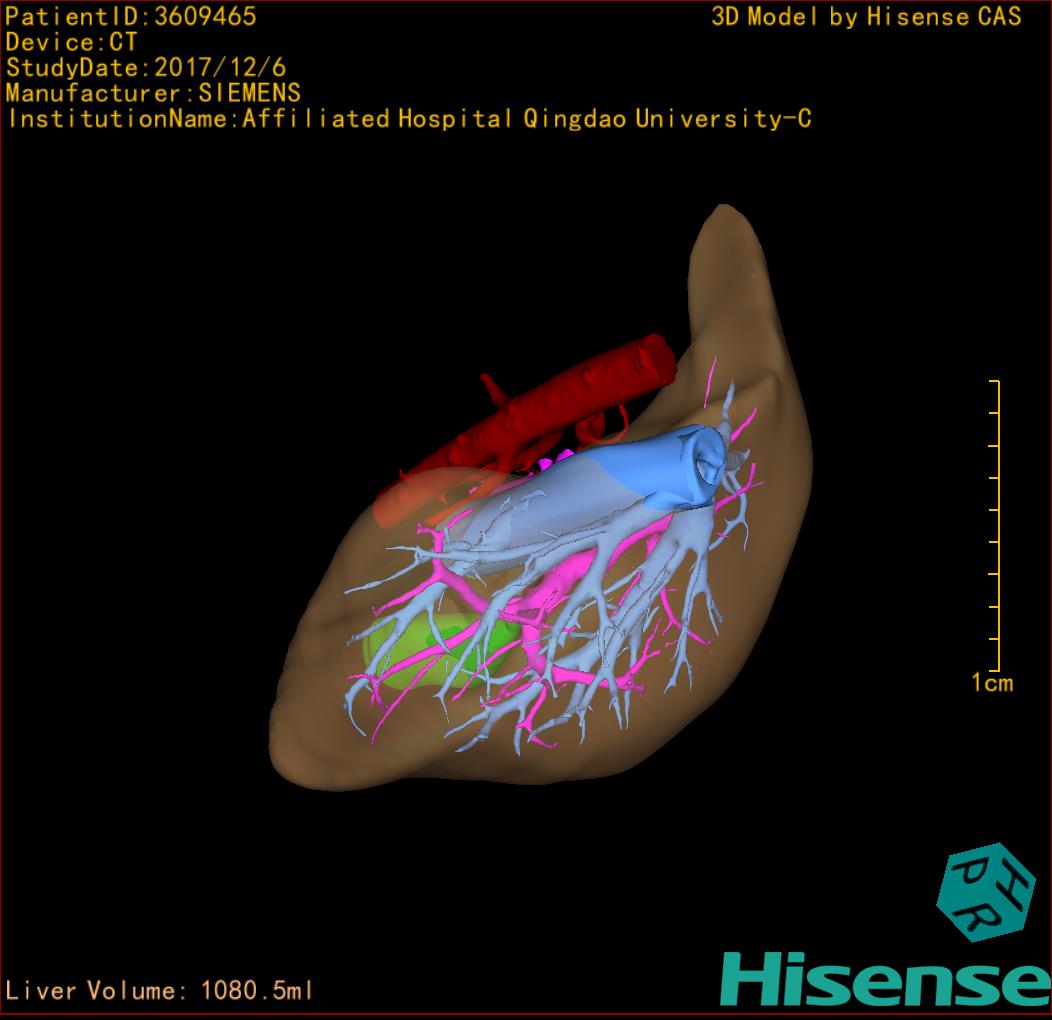
Task: Click the orientation cube in the corner
Action: pyautogui.click(x=985, y=892)
